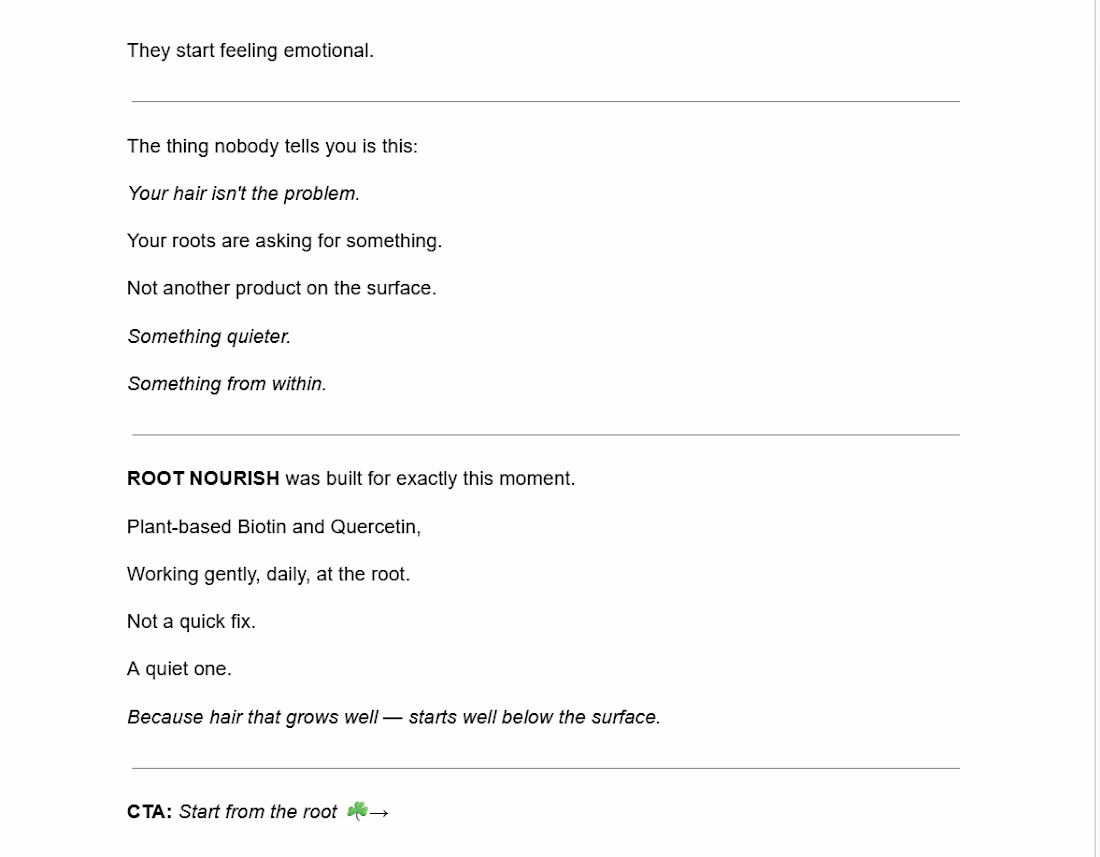Click the bold "ROOT NOURISH" heading text
Image resolution: width=1100 pixels, height=857 pixels.
203,478
